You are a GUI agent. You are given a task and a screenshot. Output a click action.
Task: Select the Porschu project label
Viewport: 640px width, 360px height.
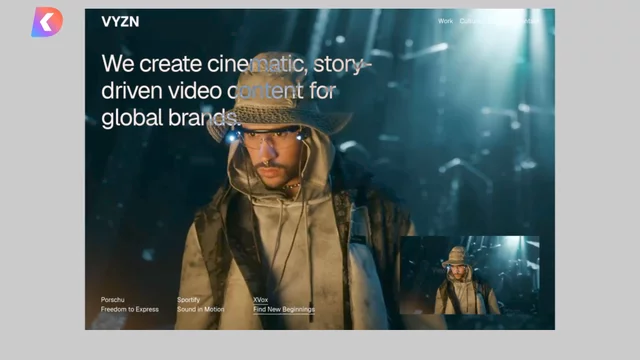113,300
